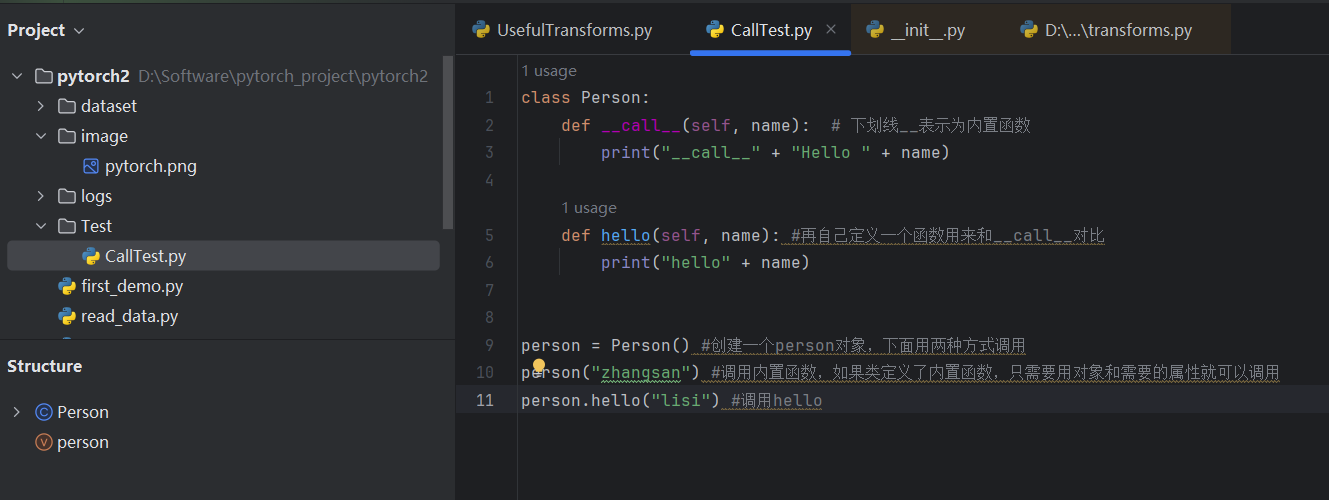The width and height of the screenshot is (1329, 500).
Task: Select the logs folder icon
Action: point(67,196)
